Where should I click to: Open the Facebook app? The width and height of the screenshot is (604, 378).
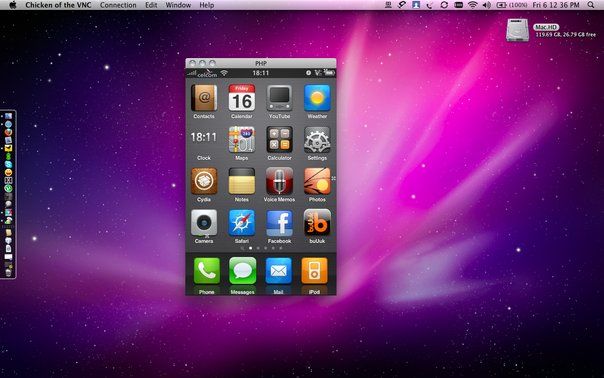tap(279, 223)
